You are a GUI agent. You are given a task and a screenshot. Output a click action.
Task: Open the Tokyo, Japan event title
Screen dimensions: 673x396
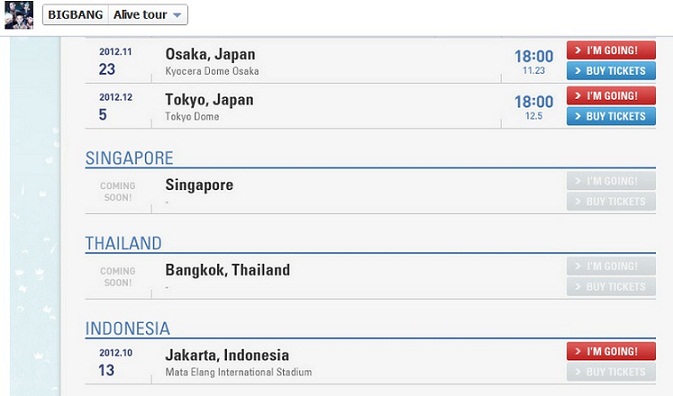pyautogui.click(x=209, y=100)
